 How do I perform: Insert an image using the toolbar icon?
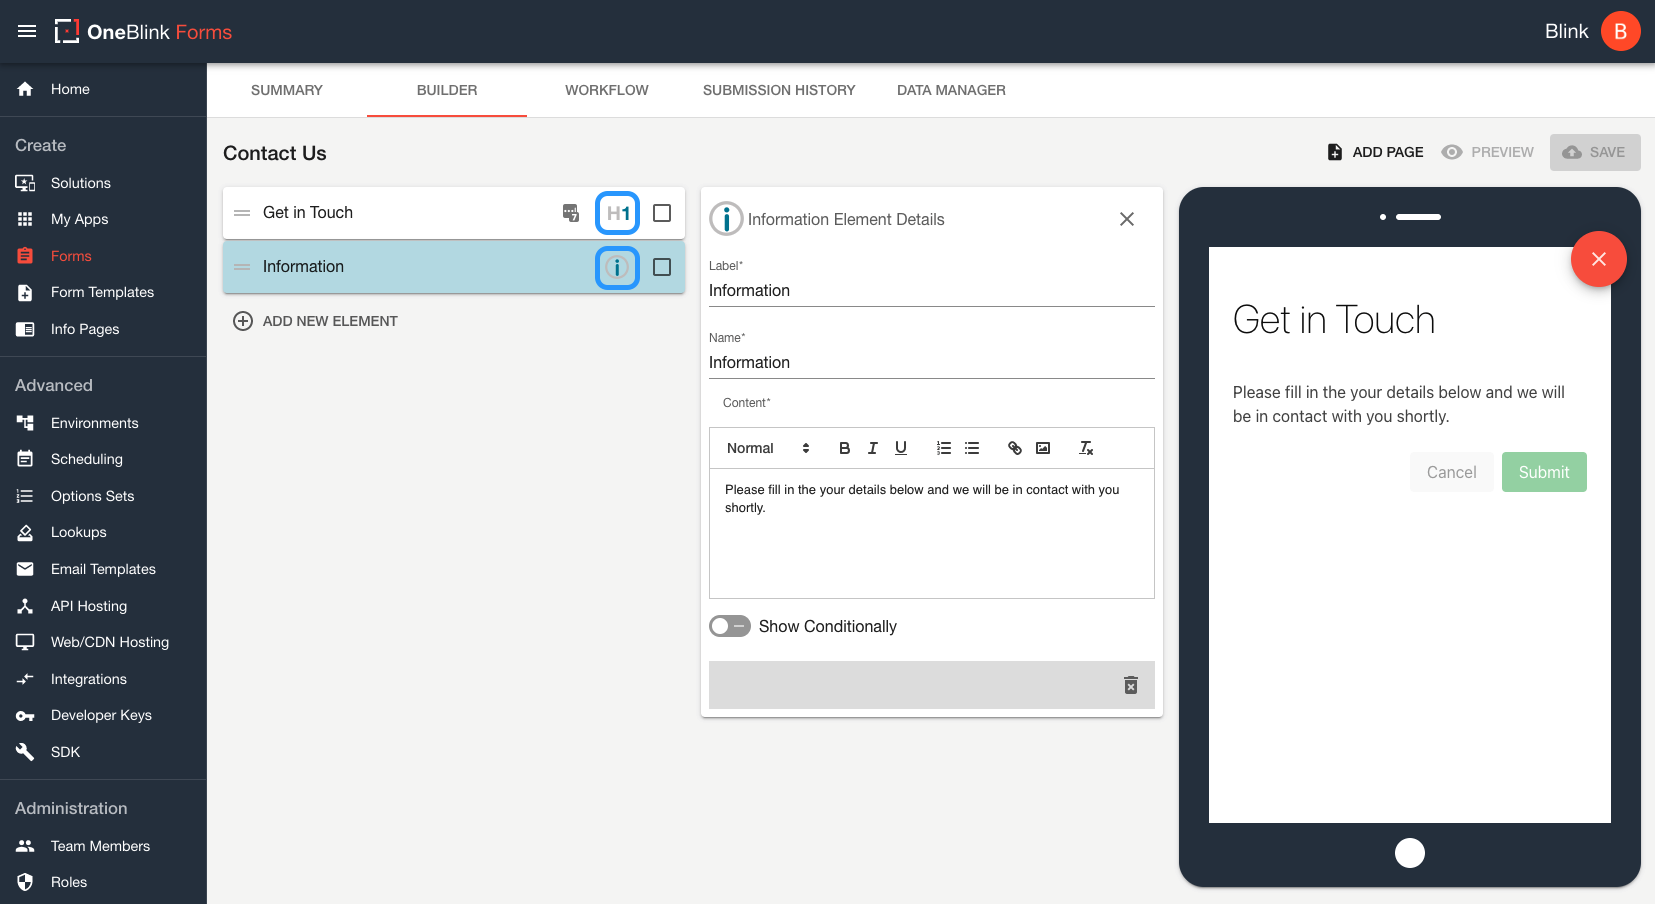pyautogui.click(x=1043, y=447)
